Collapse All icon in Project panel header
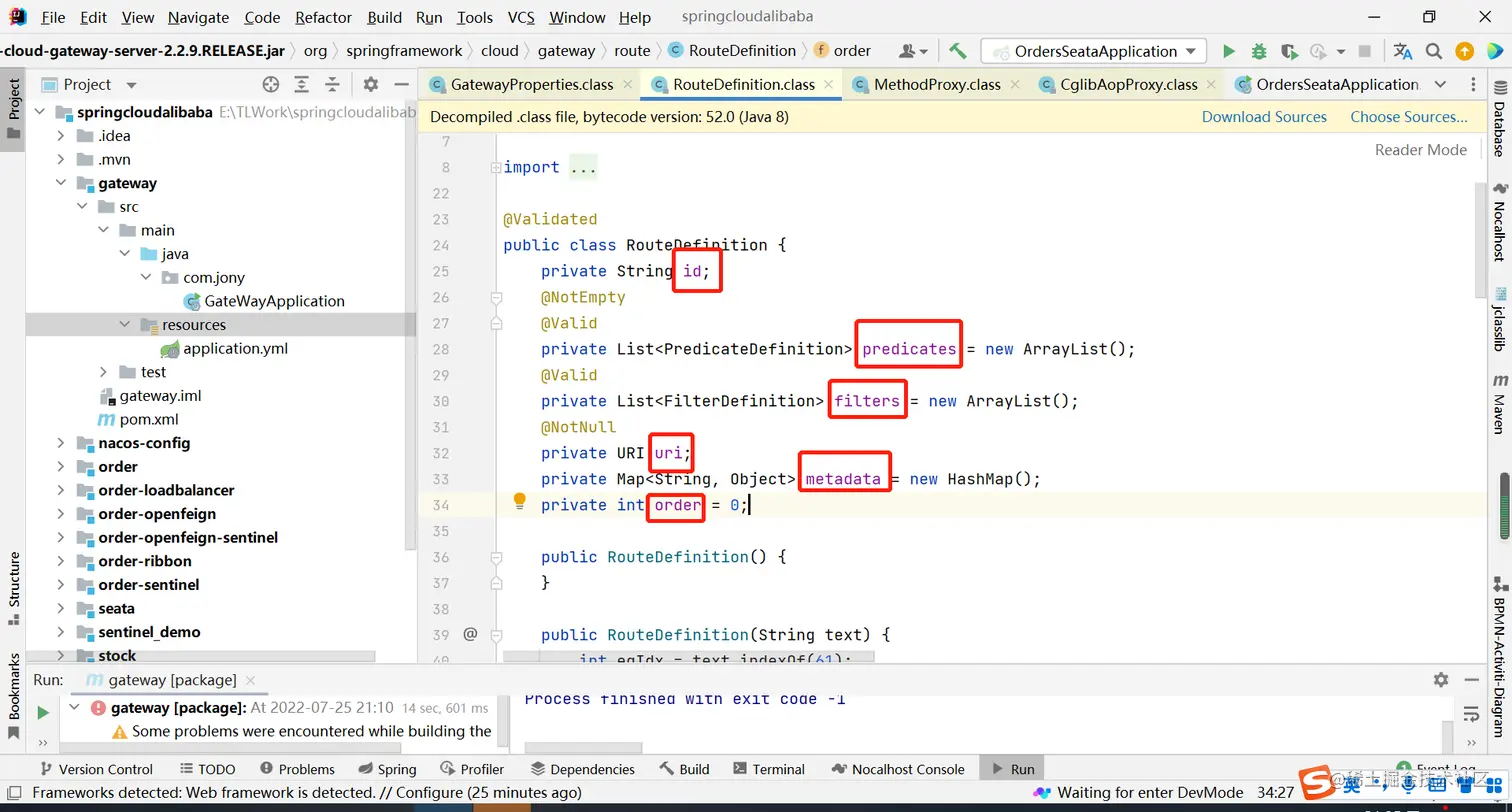Viewport: 1512px width, 812px height. [332, 85]
